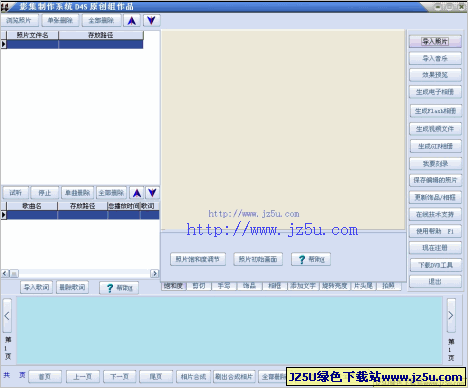Move selected song up in music list

pos(137,193)
